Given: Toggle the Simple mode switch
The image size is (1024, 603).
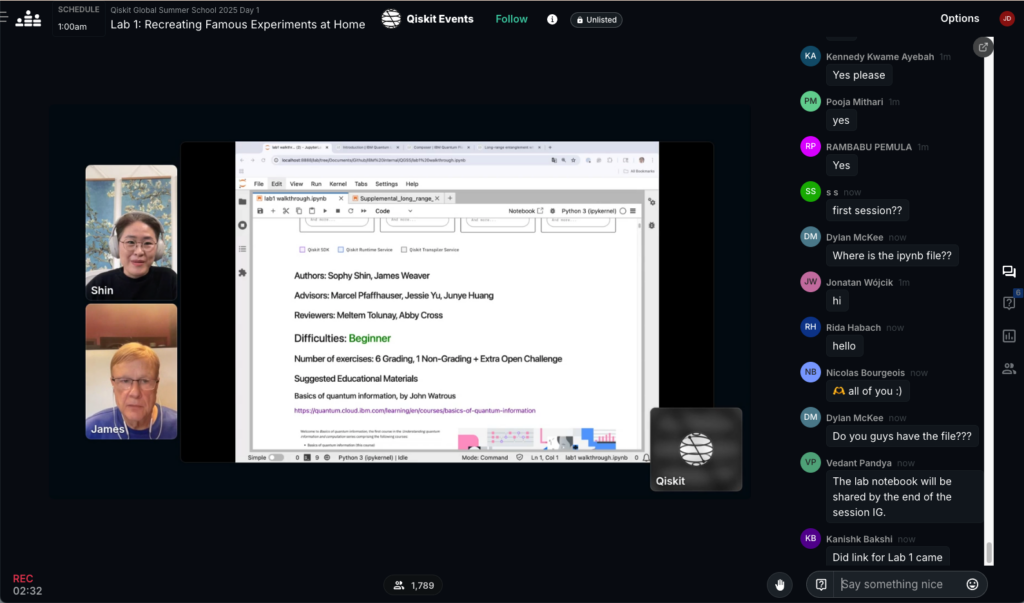Looking at the screenshot, I should 276,457.
